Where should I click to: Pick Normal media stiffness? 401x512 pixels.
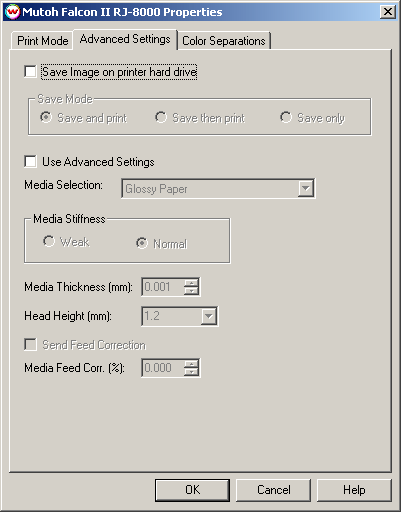[x=142, y=243]
